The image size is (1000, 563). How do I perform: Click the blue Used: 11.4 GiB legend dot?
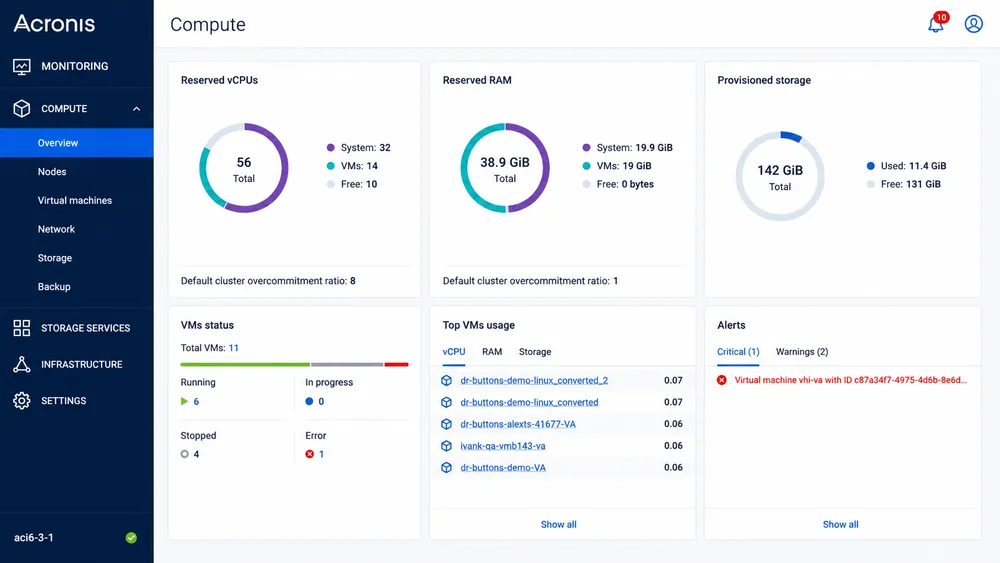pos(871,166)
